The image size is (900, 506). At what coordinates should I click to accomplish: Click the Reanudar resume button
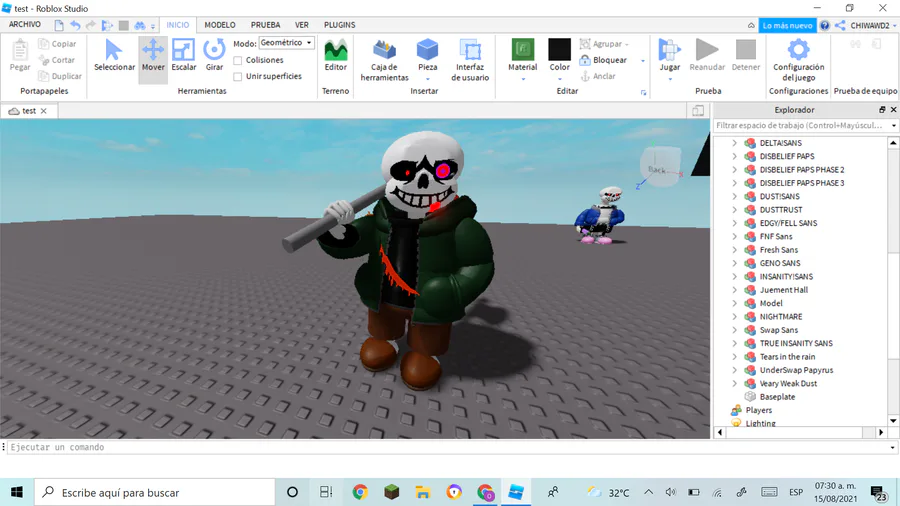707,56
